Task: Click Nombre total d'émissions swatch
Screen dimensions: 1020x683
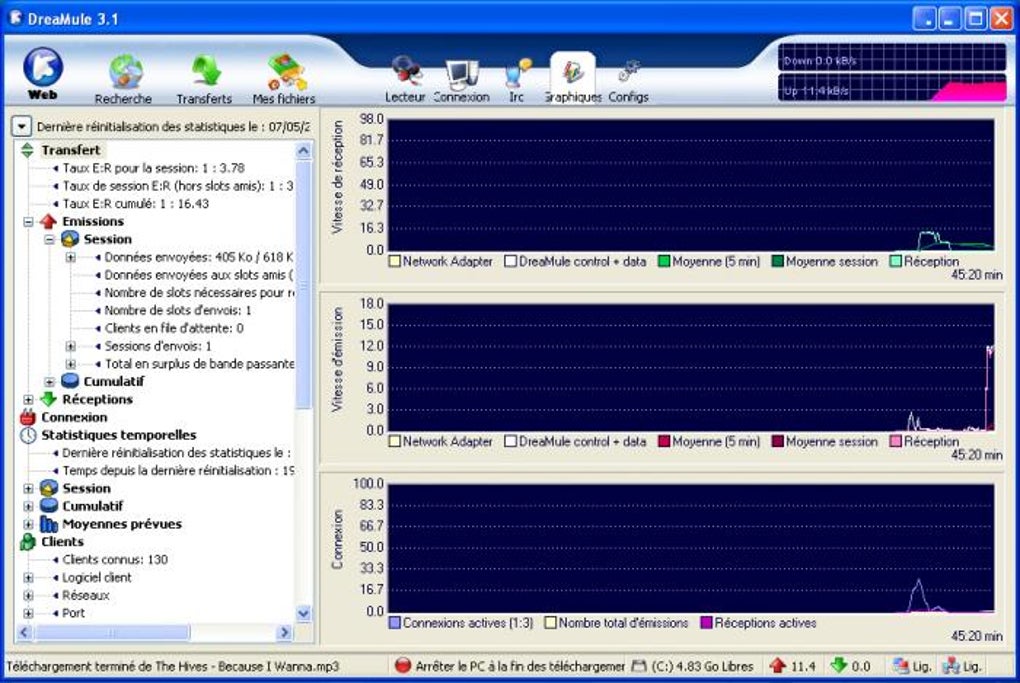Action: point(550,623)
